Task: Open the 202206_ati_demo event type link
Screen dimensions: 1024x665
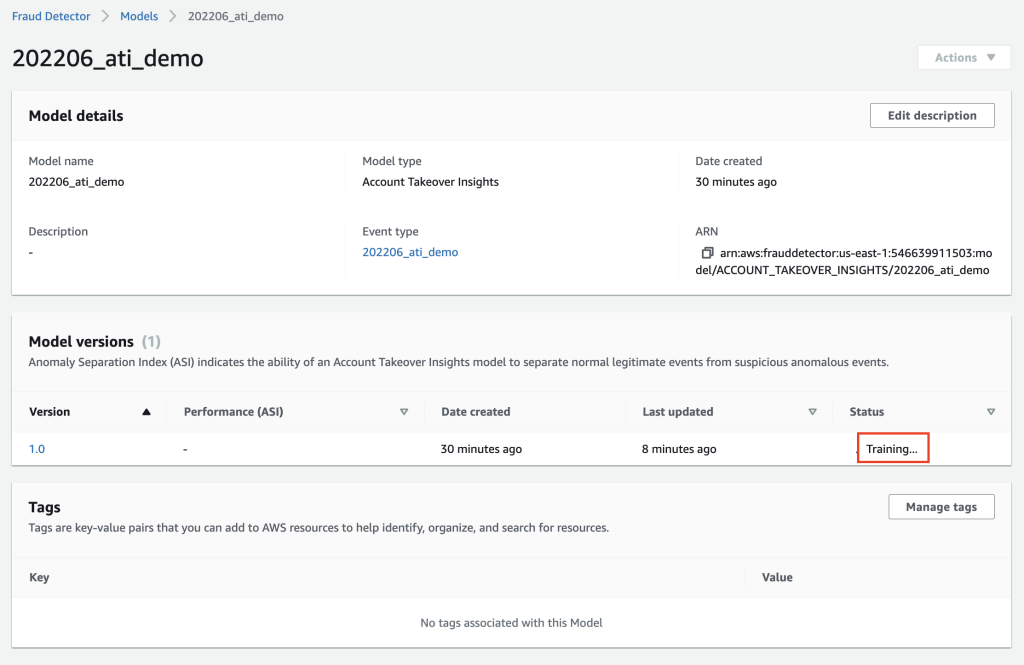Action: pos(410,253)
